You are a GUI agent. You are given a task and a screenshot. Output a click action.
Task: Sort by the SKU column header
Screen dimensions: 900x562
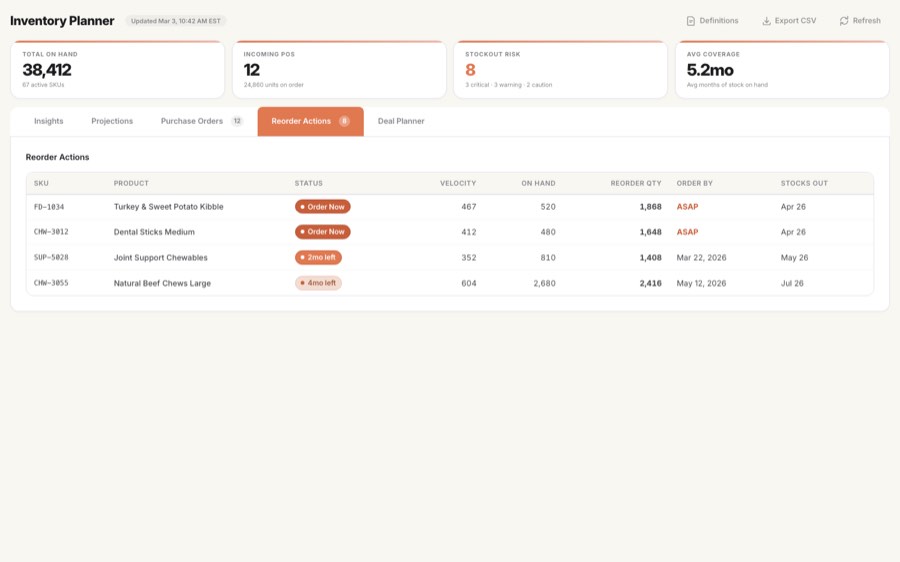(x=41, y=183)
